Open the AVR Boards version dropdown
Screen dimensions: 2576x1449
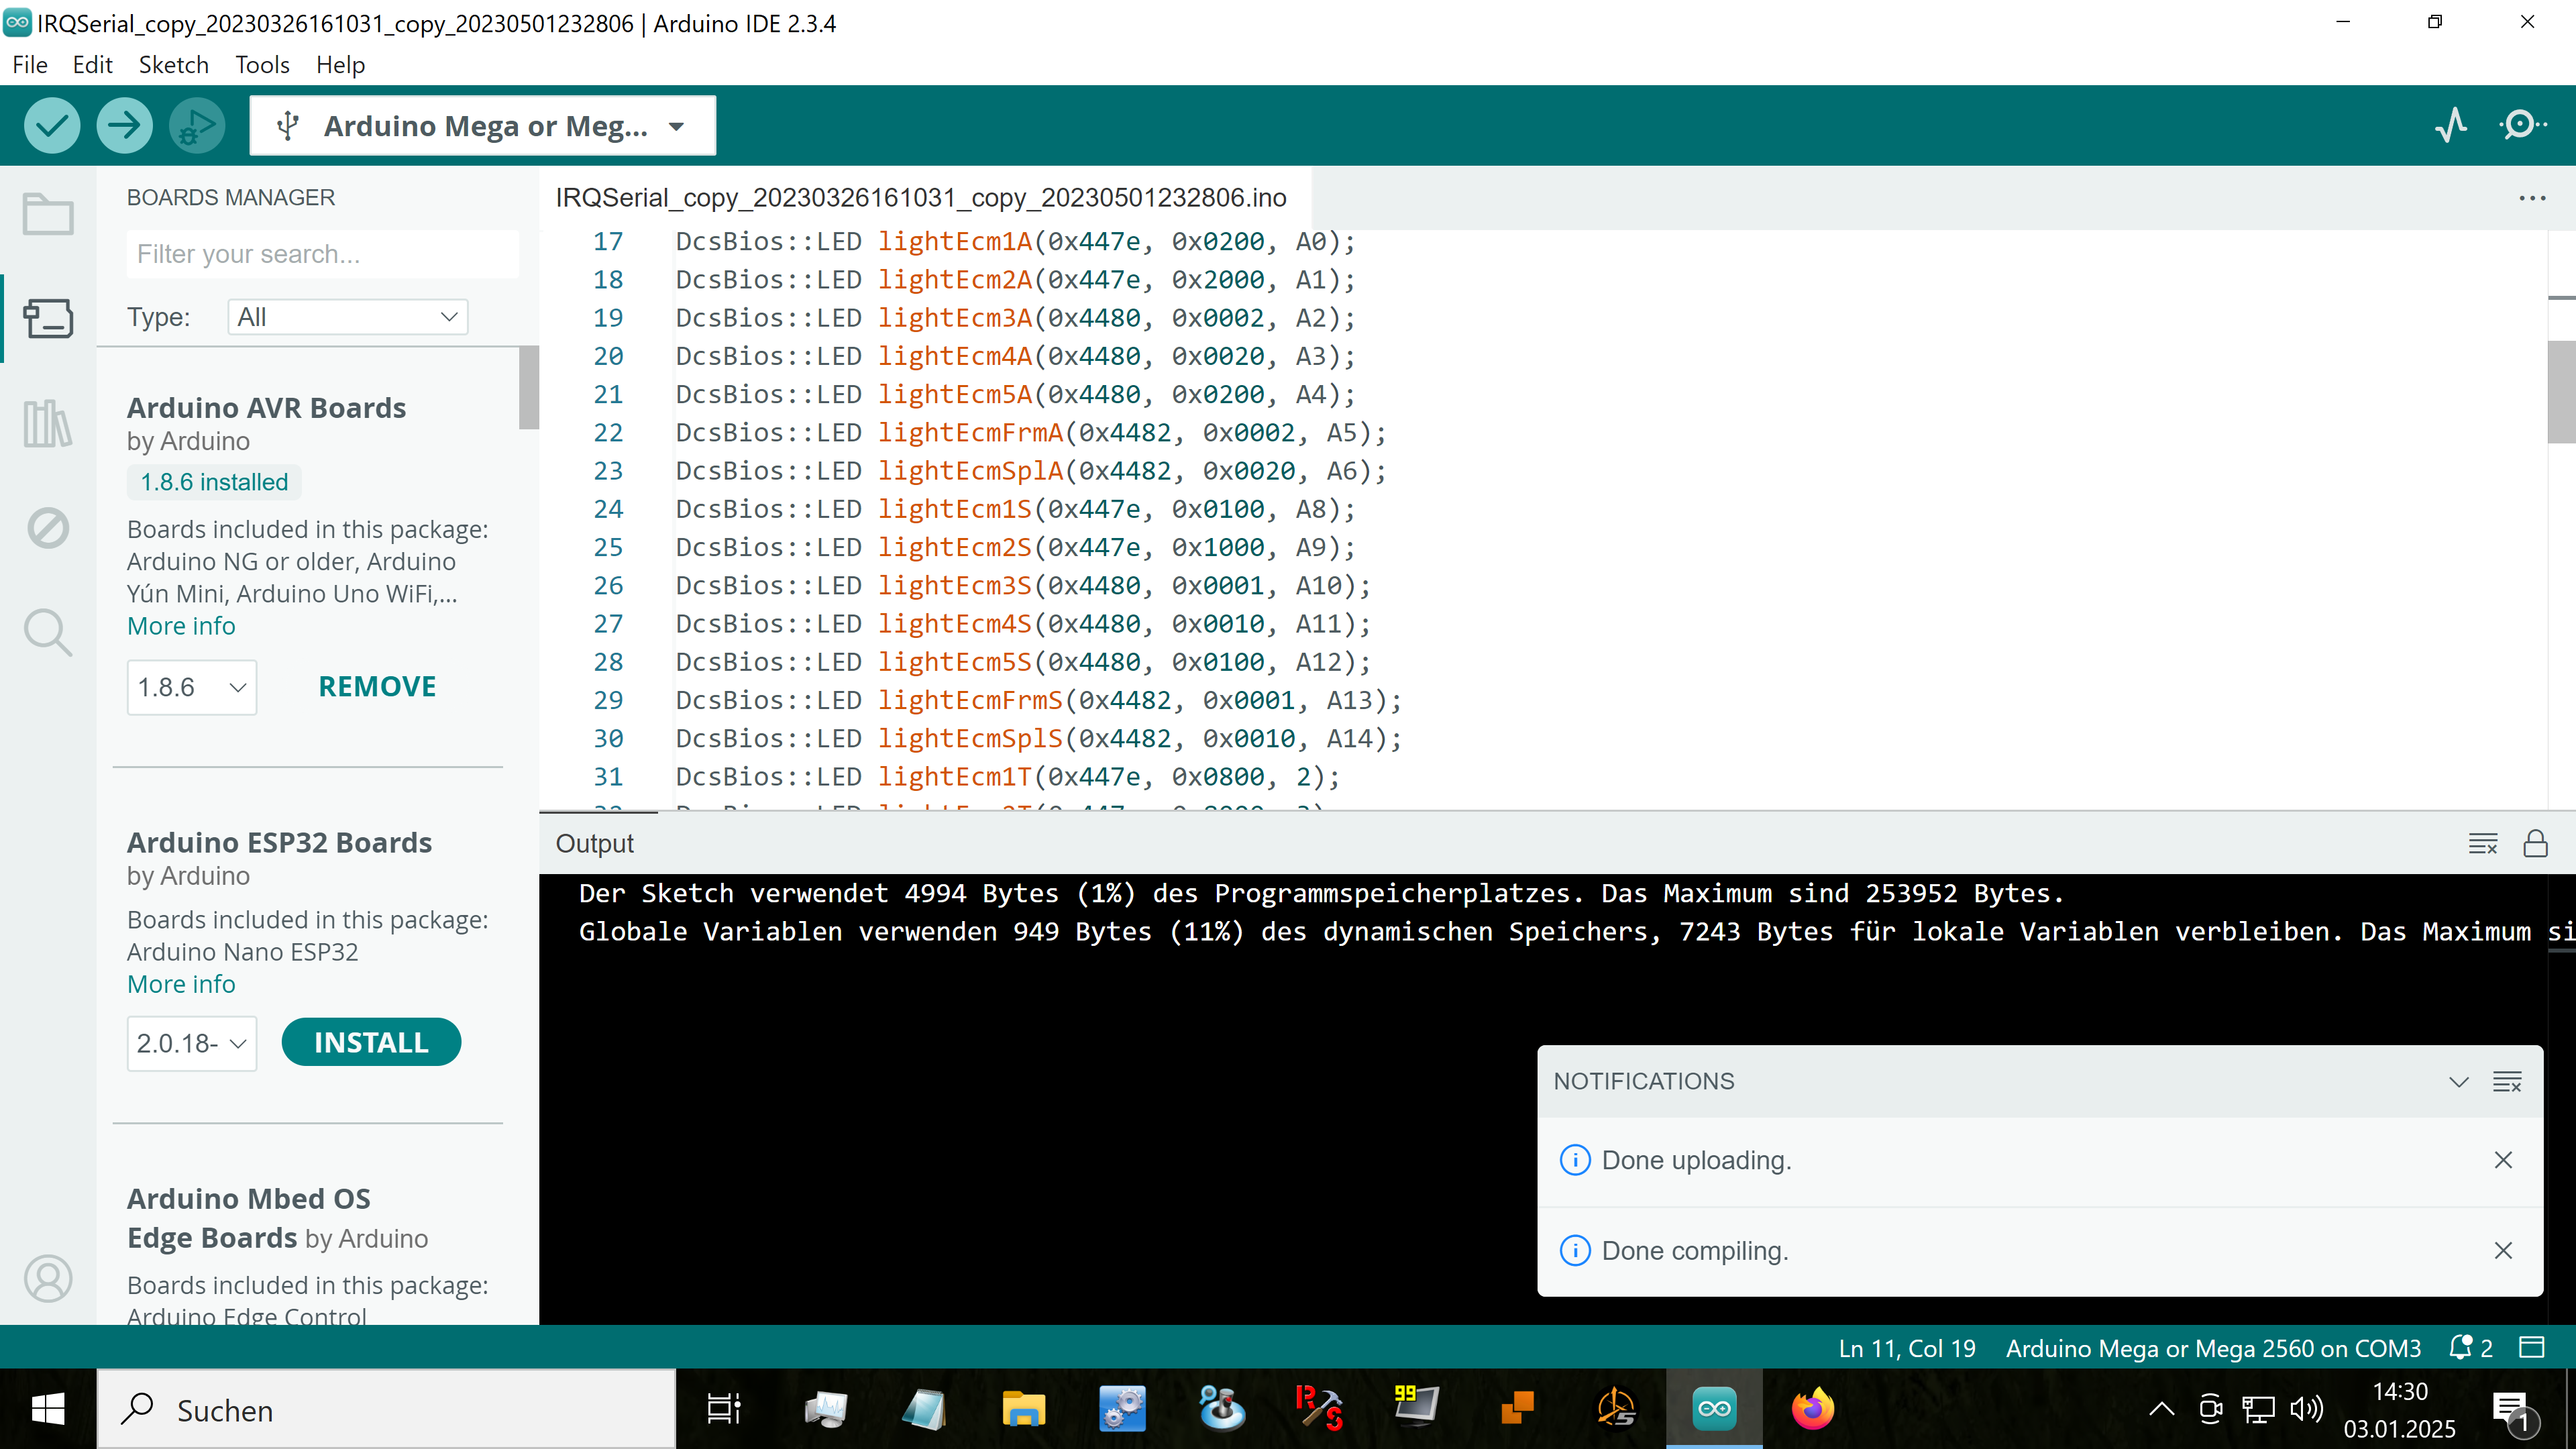pyautogui.click(x=192, y=687)
